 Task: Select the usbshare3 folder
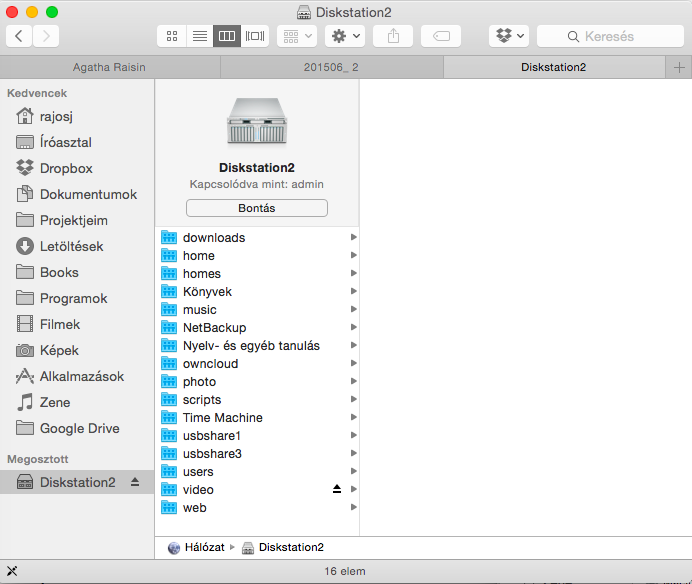(257, 454)
